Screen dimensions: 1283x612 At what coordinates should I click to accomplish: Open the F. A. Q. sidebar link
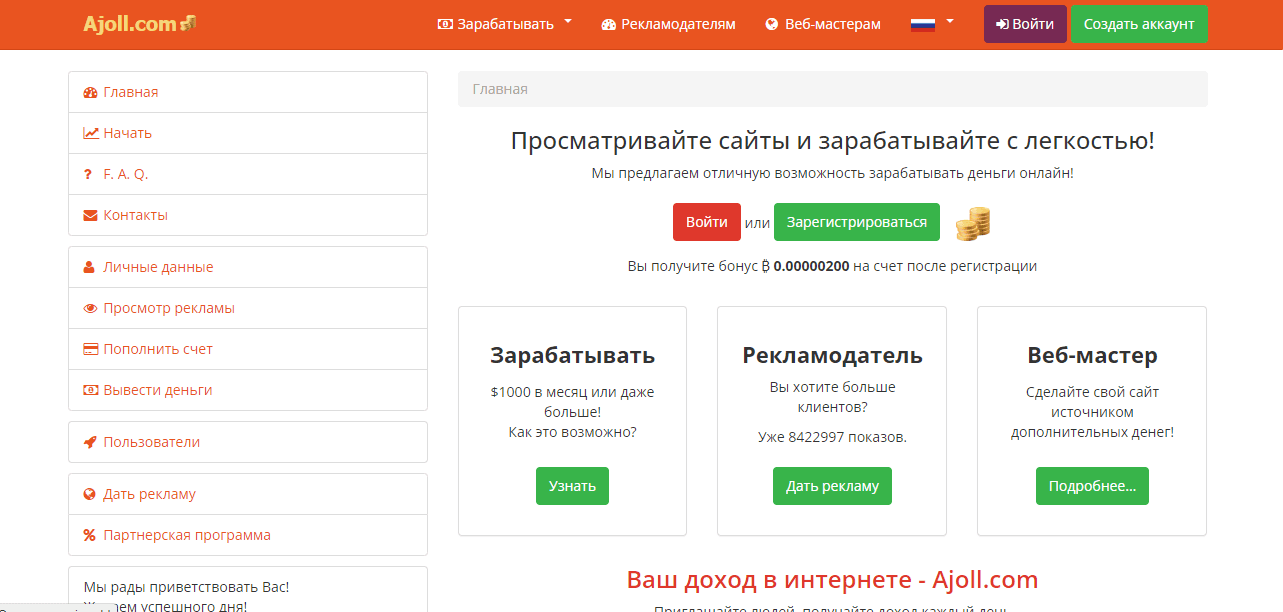click(125, 174)
